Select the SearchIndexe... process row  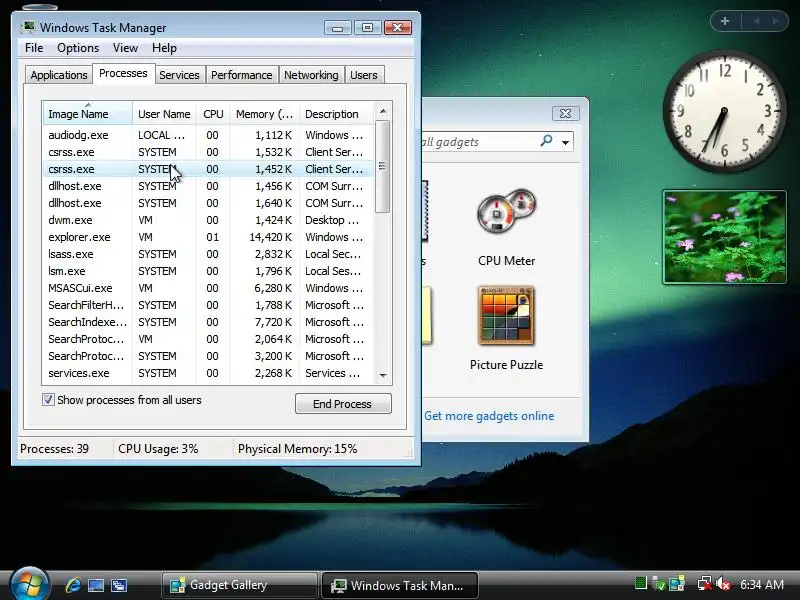[208, 322]
